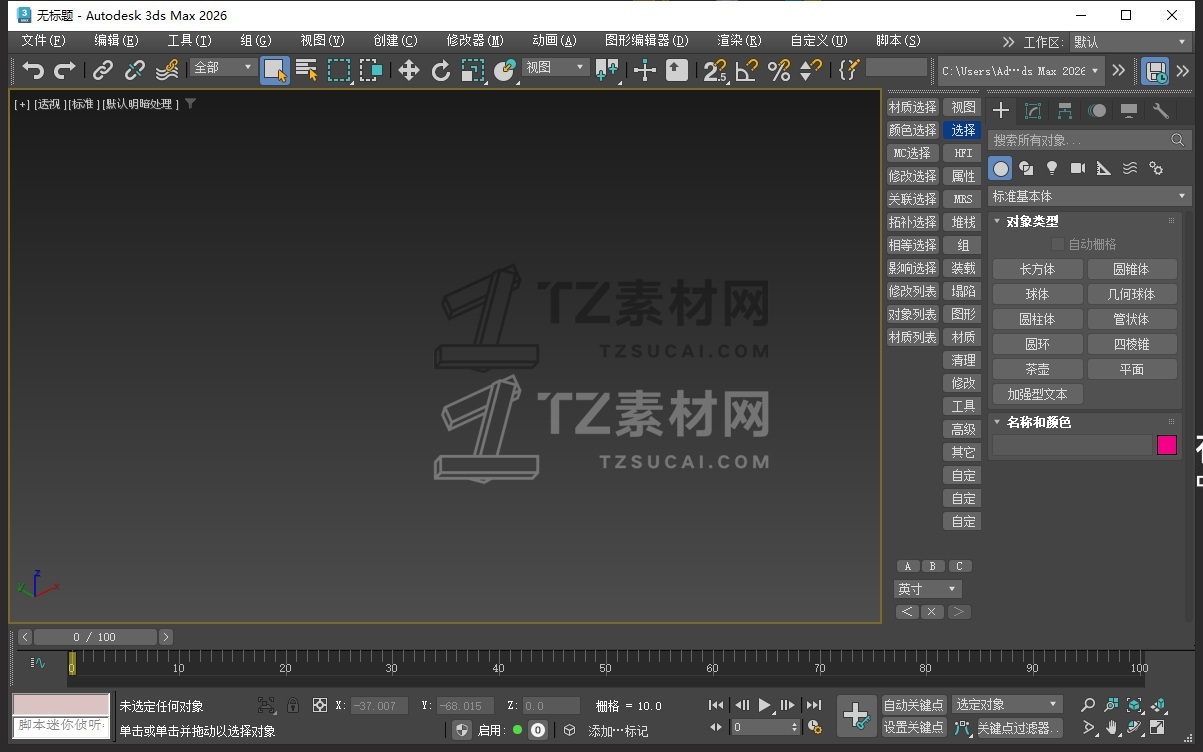Choose the Rectangular Selection Region tool

(340, 70)
